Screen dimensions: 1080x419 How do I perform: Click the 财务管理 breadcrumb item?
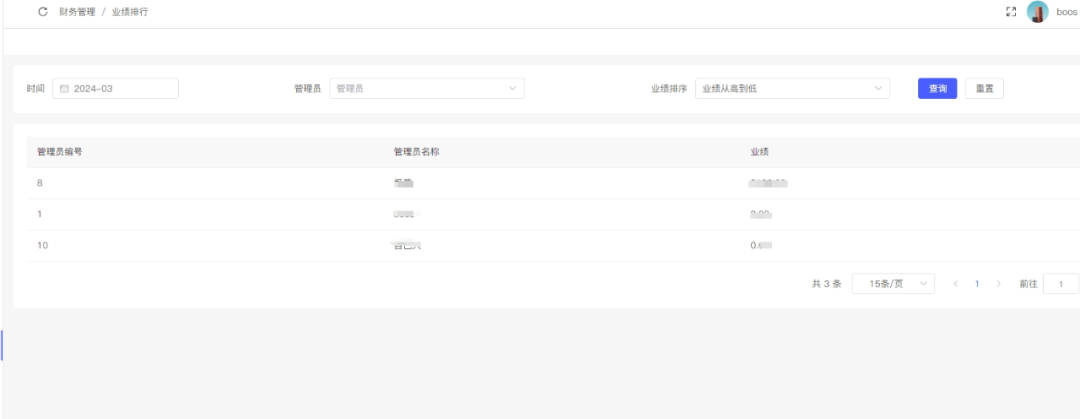[77, 12]
